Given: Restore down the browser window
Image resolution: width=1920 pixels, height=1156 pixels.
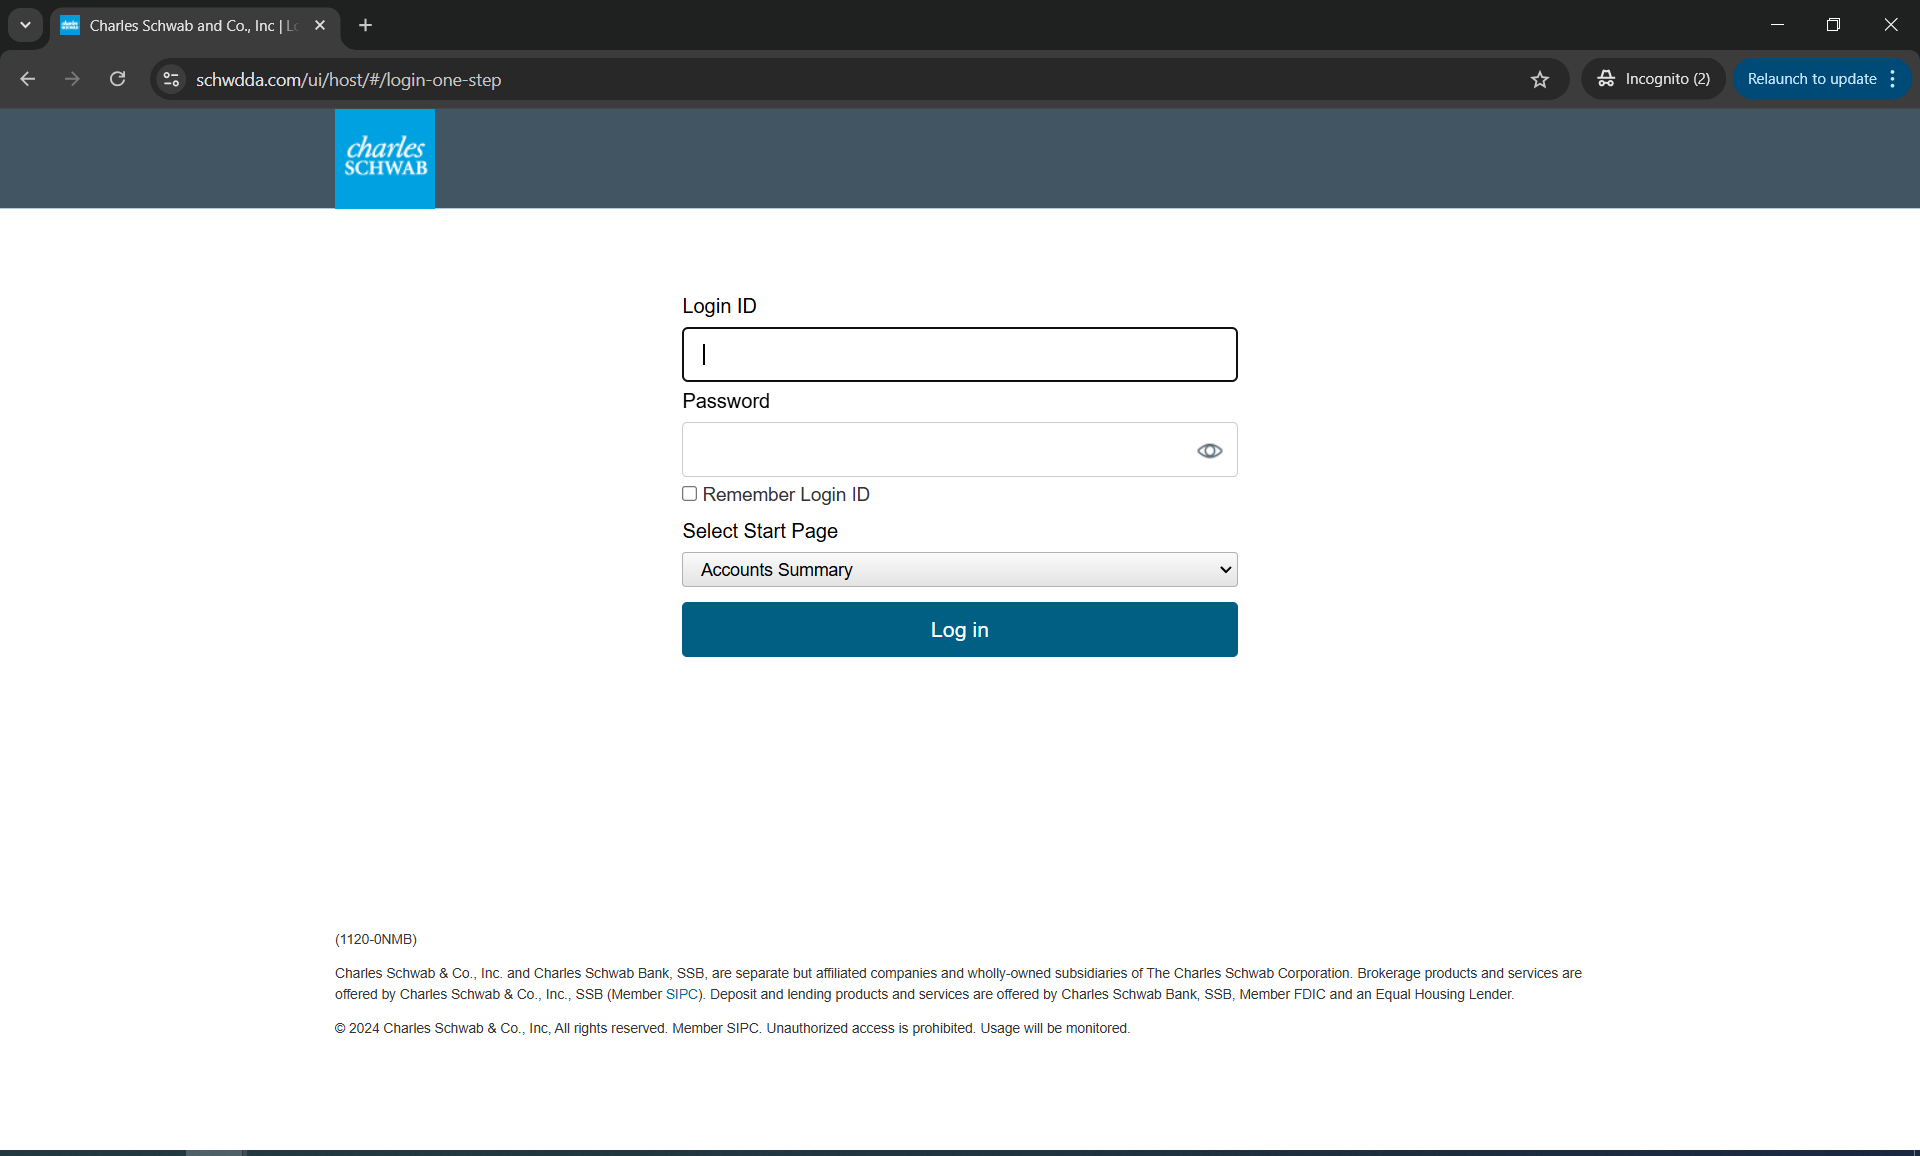Looking at the screenshot, I should pos(1833,25).
